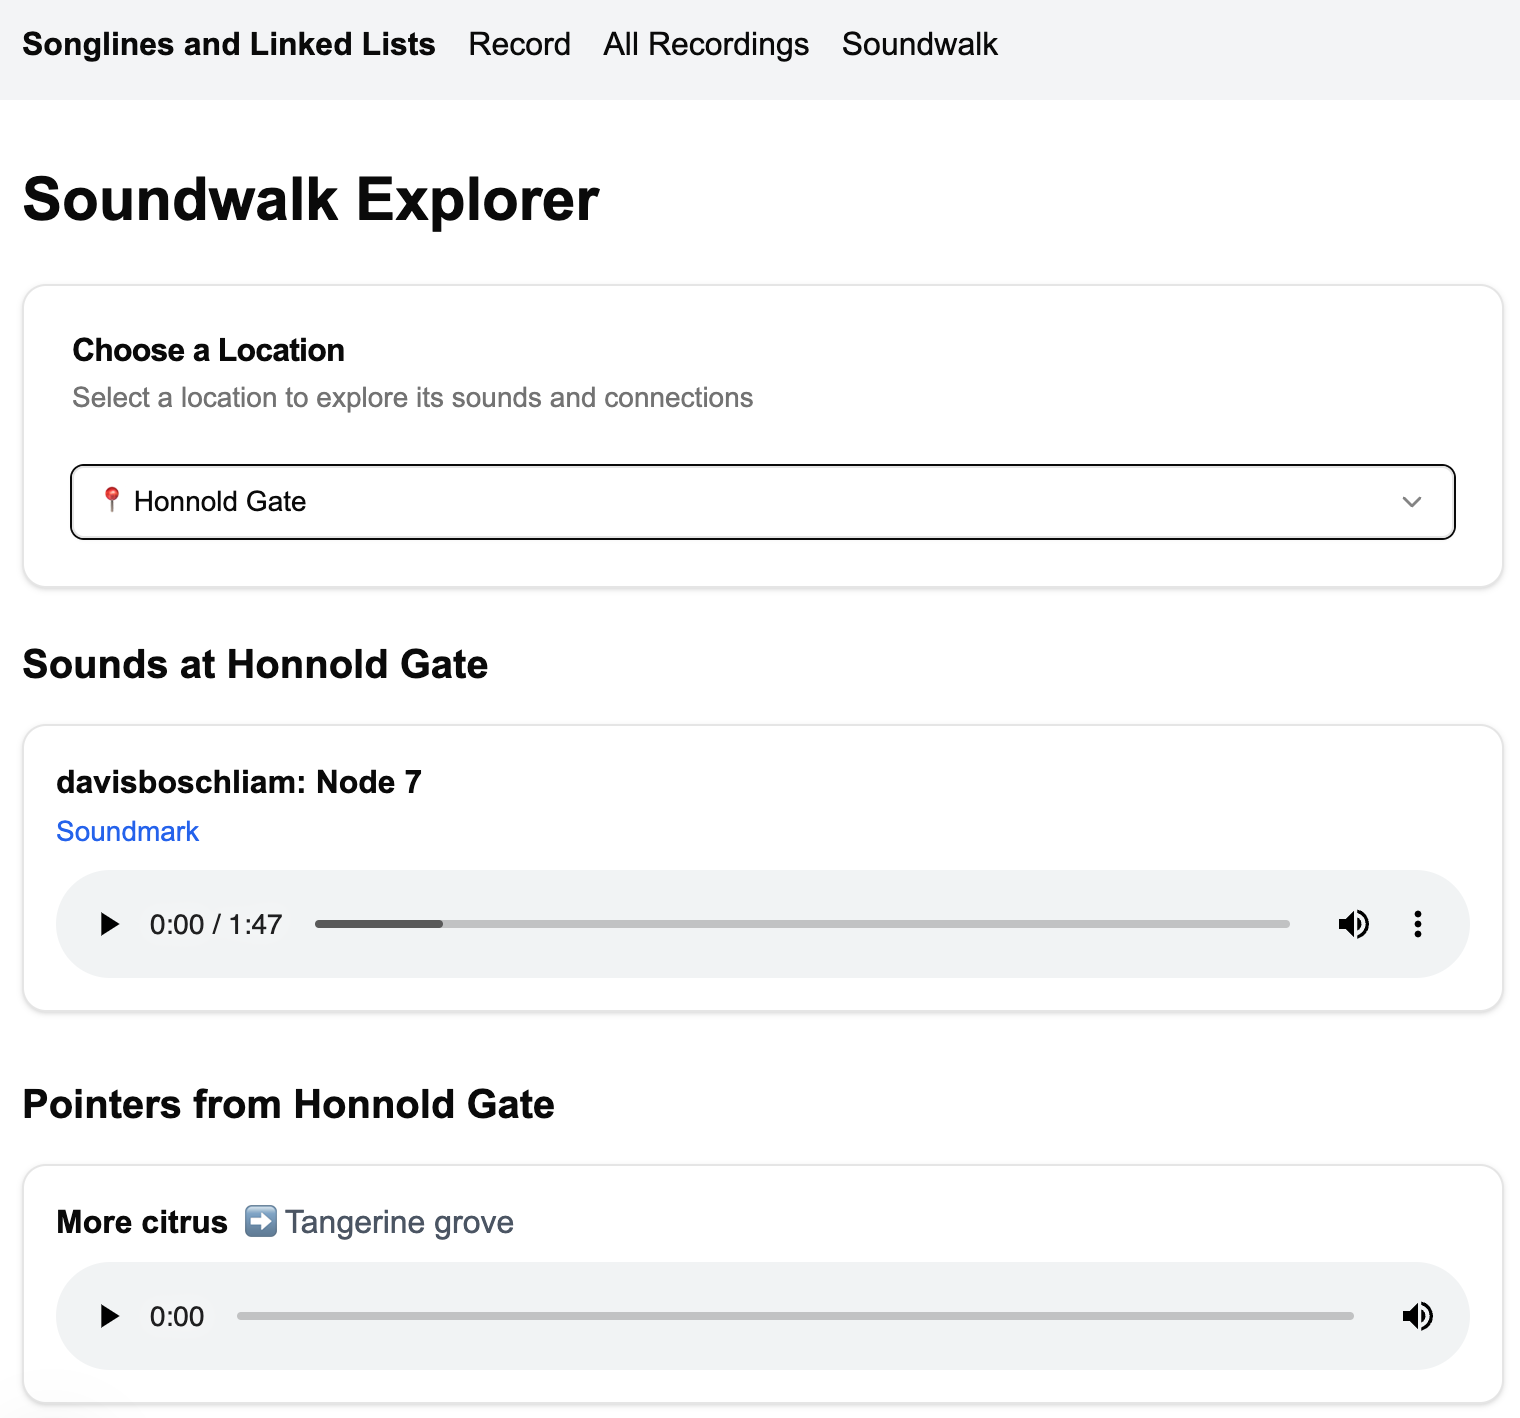This screenshot has width=1520, height=1418.
Task: Go to Songlines and Linked Lists home
Action: pos(229,44)
